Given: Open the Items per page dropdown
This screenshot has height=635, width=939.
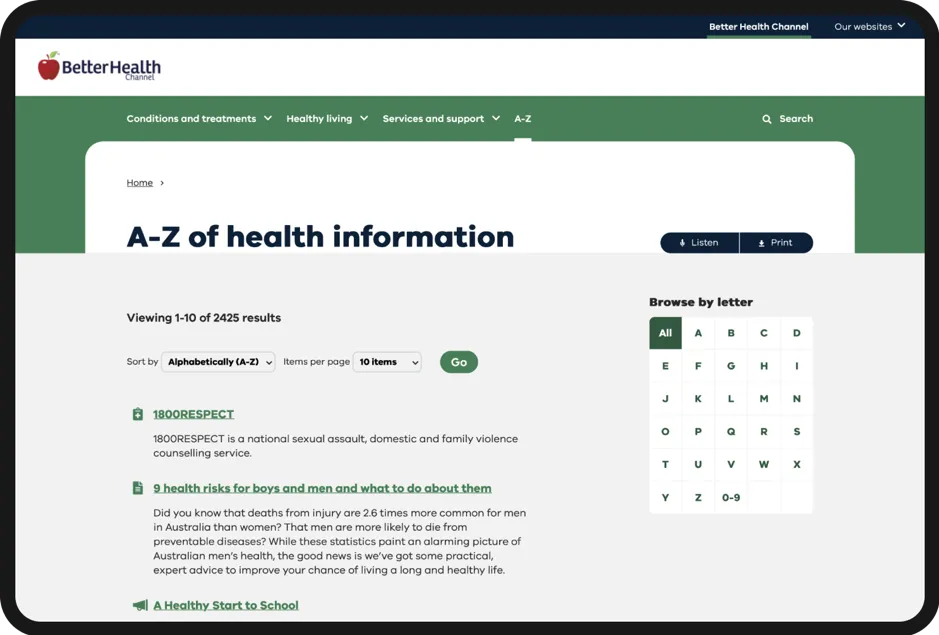Looking at the screenshot, I should point(387,361).
